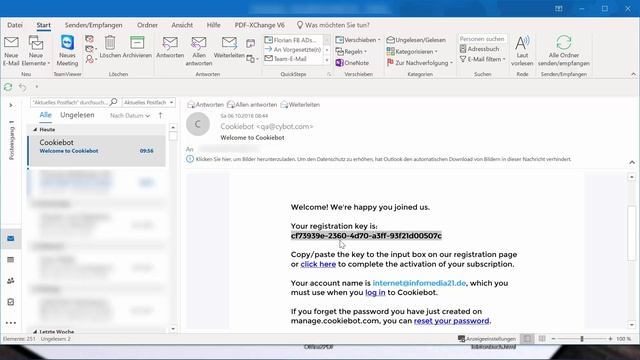640x360 pixels.
Task: Click the send/receive sync icon in quick access
Action: click(8, 87)
